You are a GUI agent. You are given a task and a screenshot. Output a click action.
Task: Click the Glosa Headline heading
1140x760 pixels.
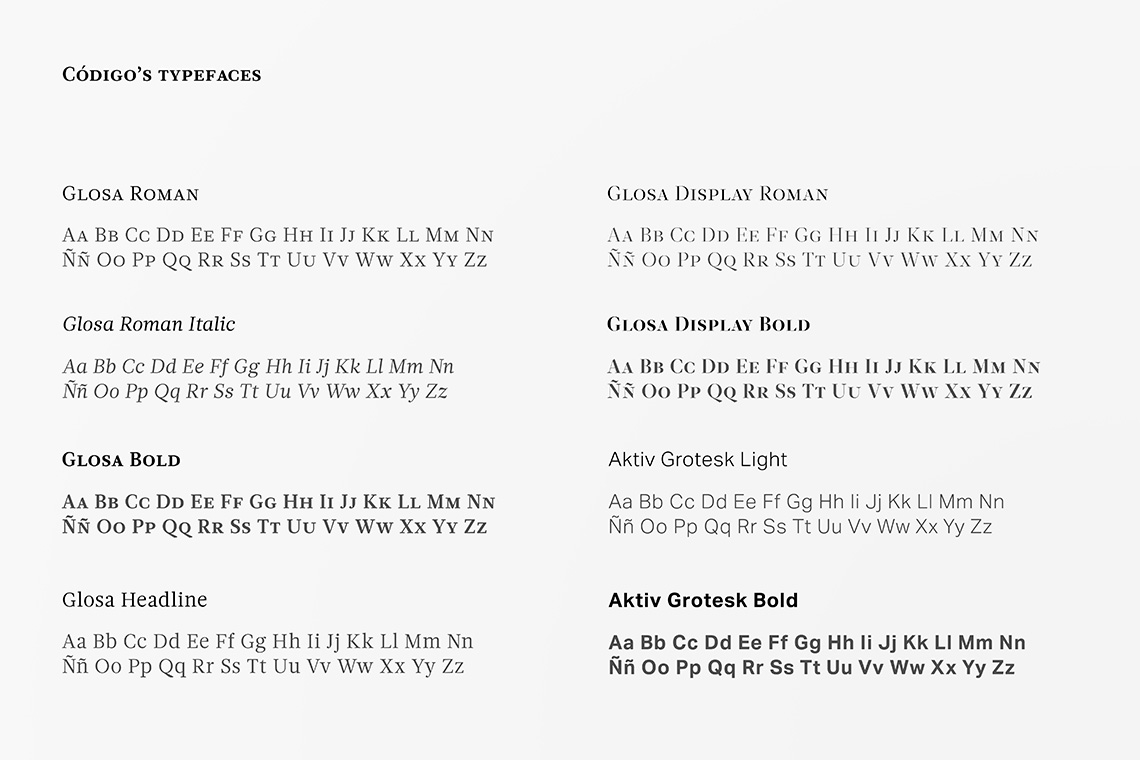[135, 600]
